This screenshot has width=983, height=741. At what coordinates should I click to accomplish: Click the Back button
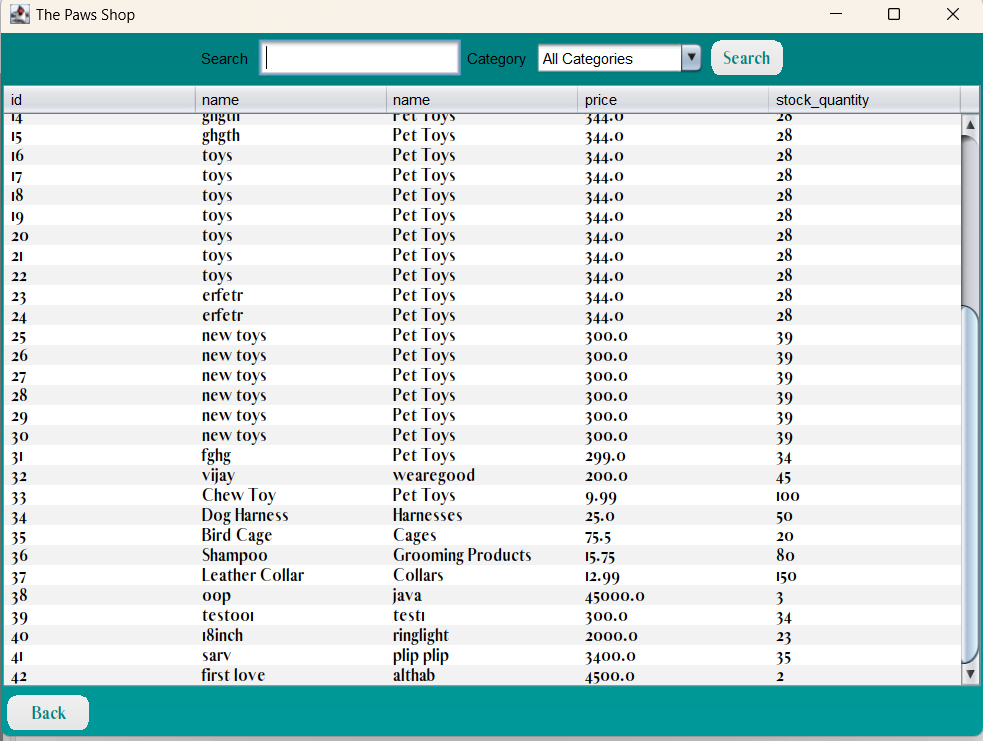click(x=47, y=712)
